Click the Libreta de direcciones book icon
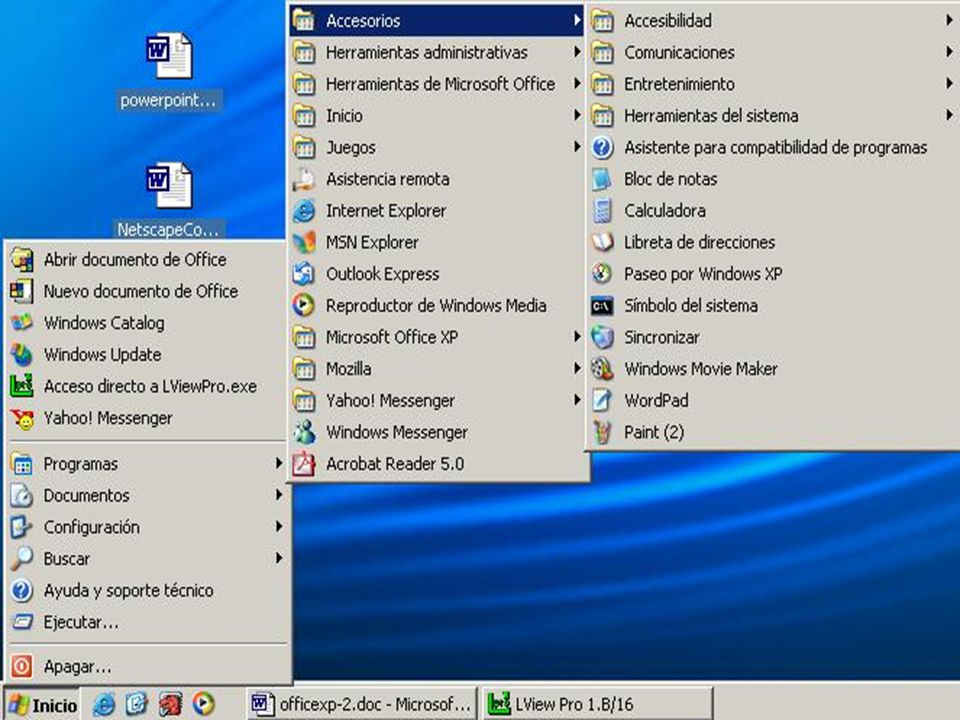Image resolution: width=960 pixels, height=720 pixels. (x=602, y=242)
